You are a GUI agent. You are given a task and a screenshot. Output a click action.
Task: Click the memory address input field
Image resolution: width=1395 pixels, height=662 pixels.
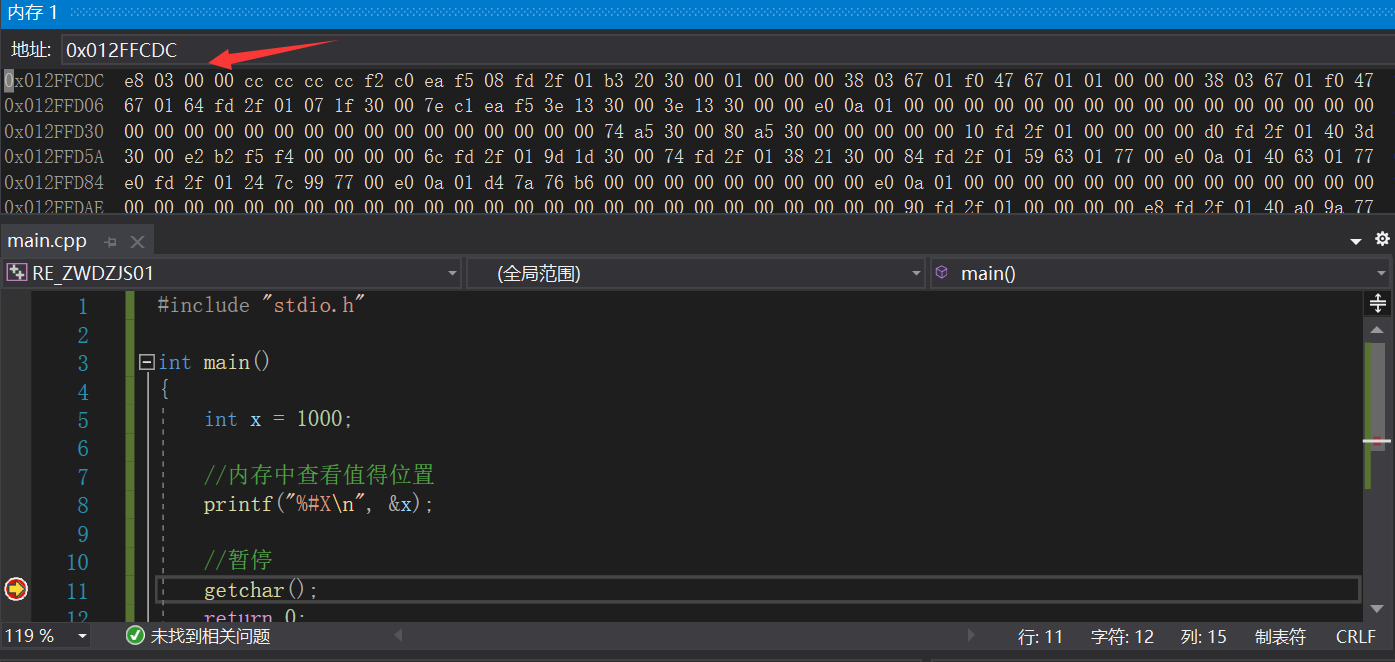pyautogui.click(x=727, y=50)
